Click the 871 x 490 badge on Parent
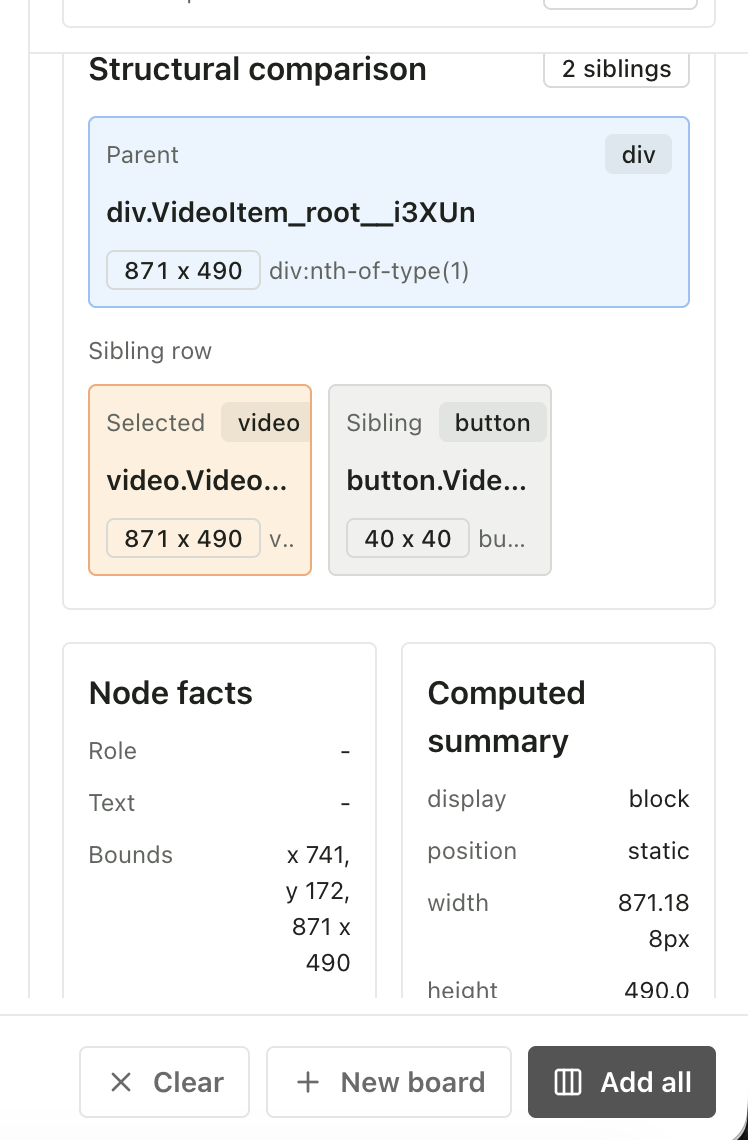 coord(183,270)
